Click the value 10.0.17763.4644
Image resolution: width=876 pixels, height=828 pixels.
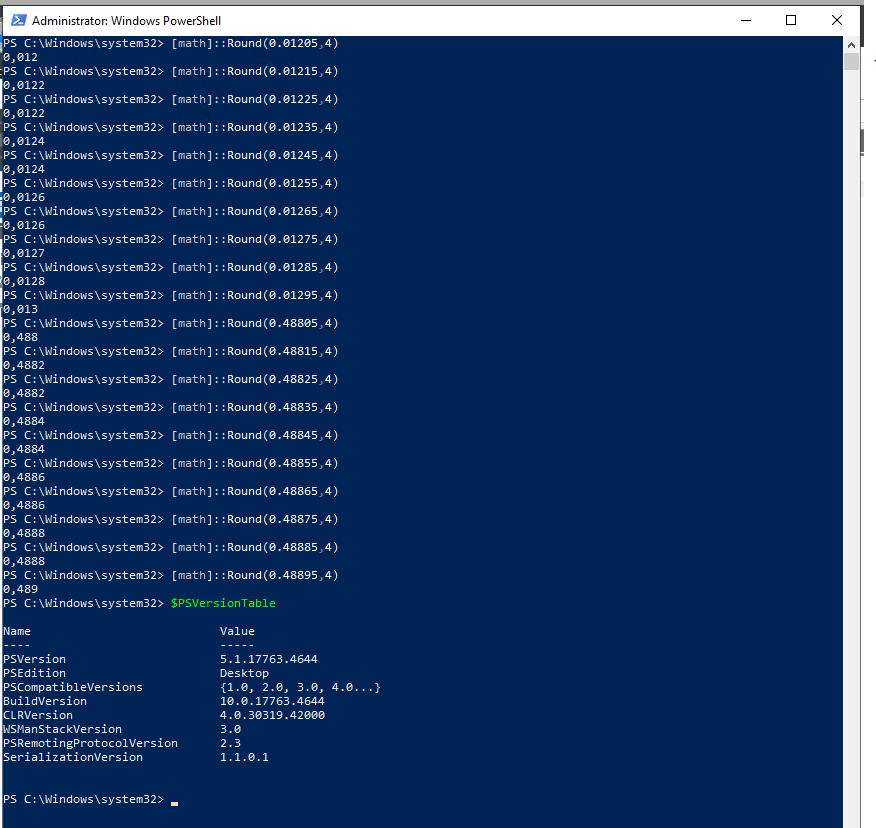click(272, 701)
